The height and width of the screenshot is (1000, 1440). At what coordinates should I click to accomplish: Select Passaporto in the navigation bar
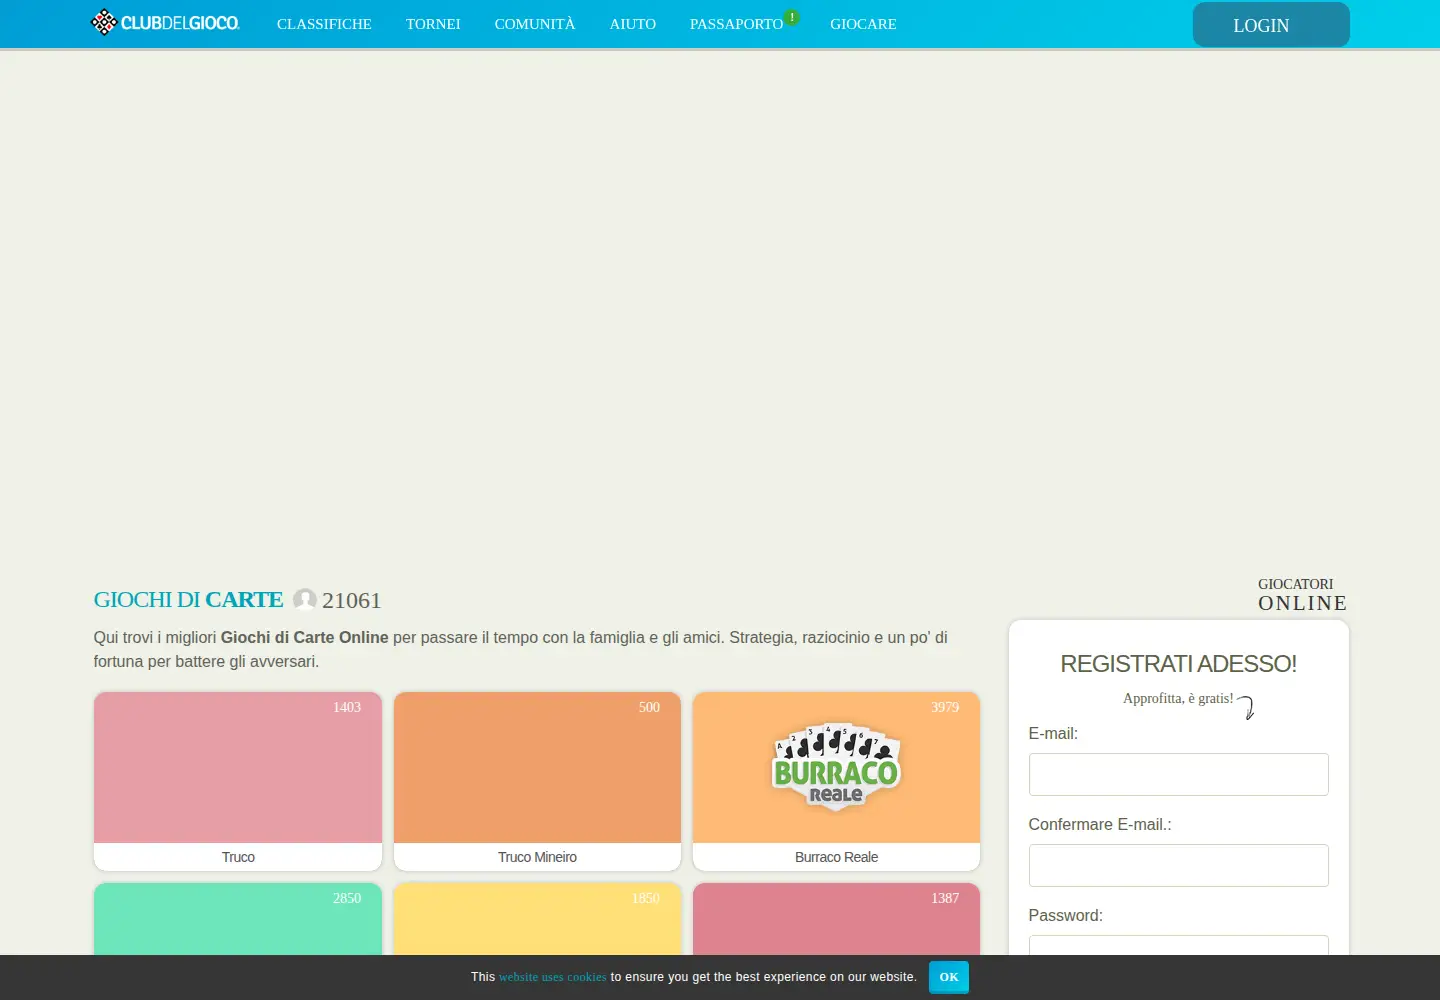coord(736,24)
